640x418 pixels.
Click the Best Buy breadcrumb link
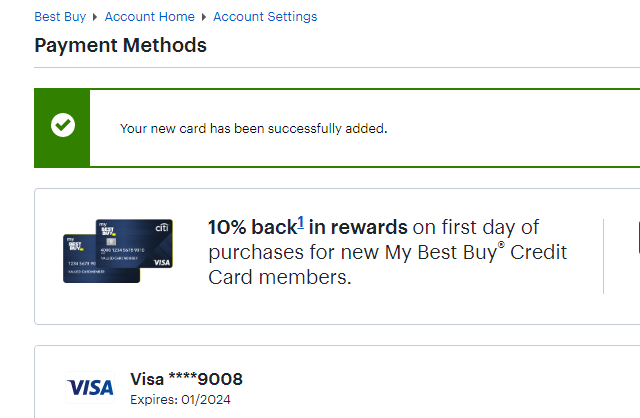coord(60,17)
